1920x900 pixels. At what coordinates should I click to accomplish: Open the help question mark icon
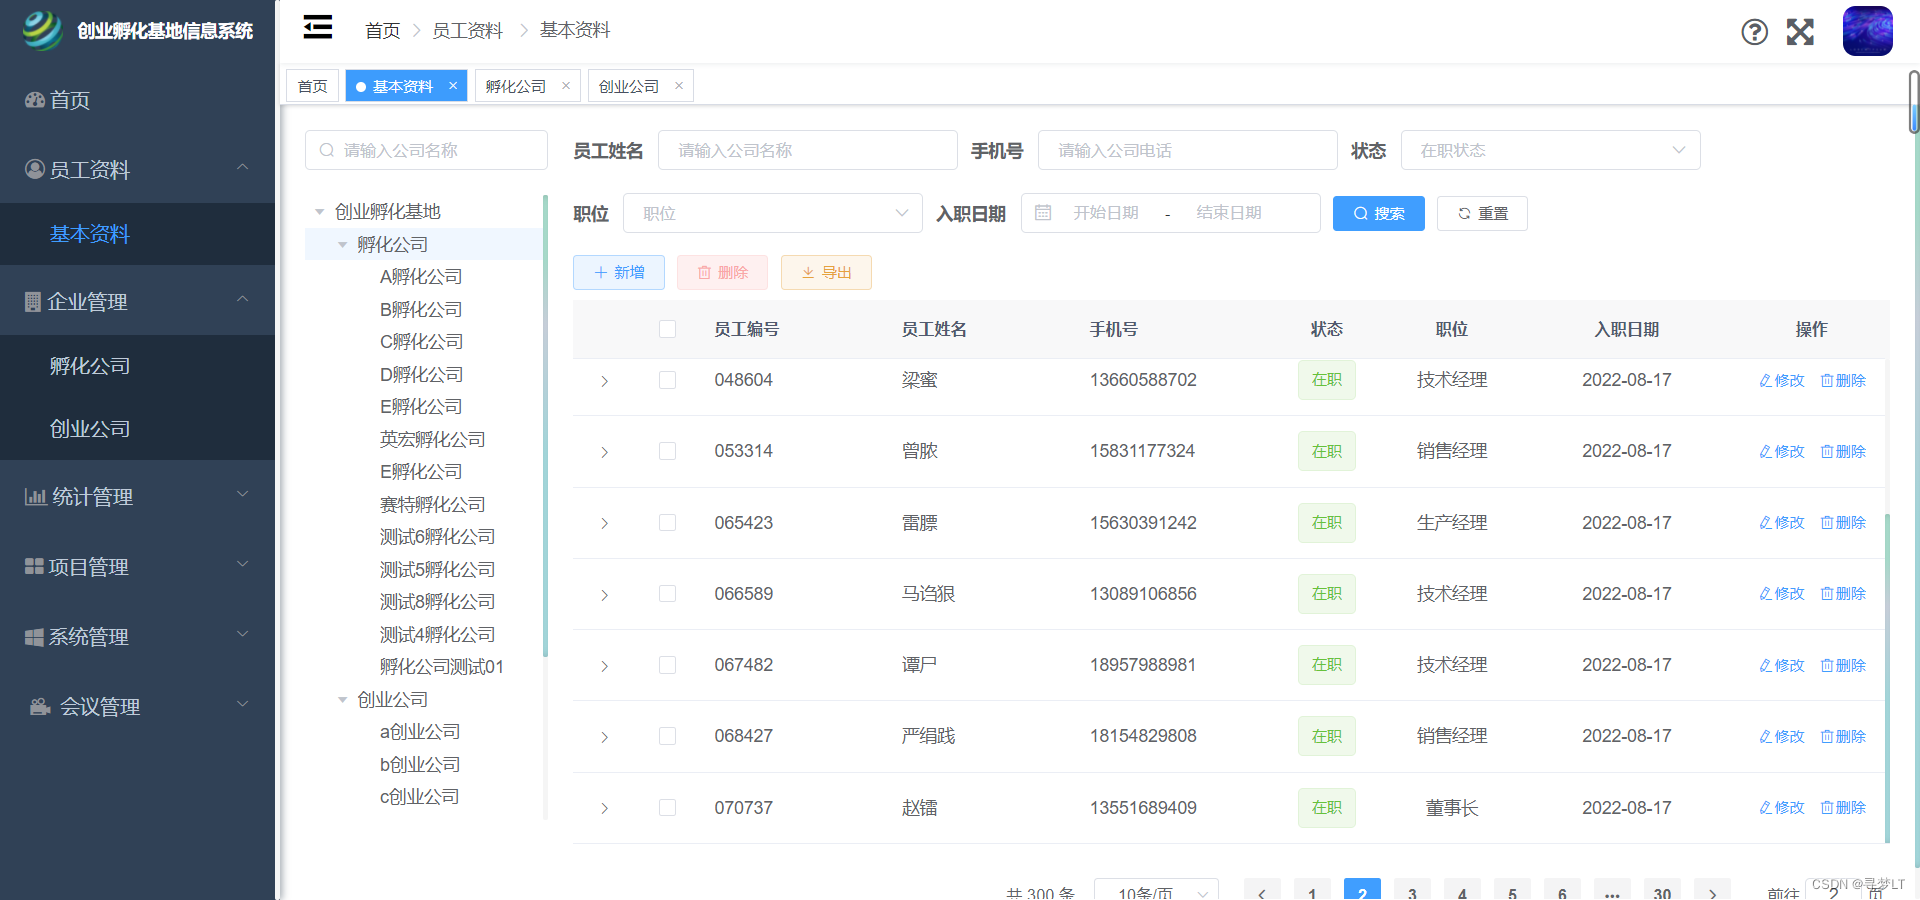(x=1754, y=32)
